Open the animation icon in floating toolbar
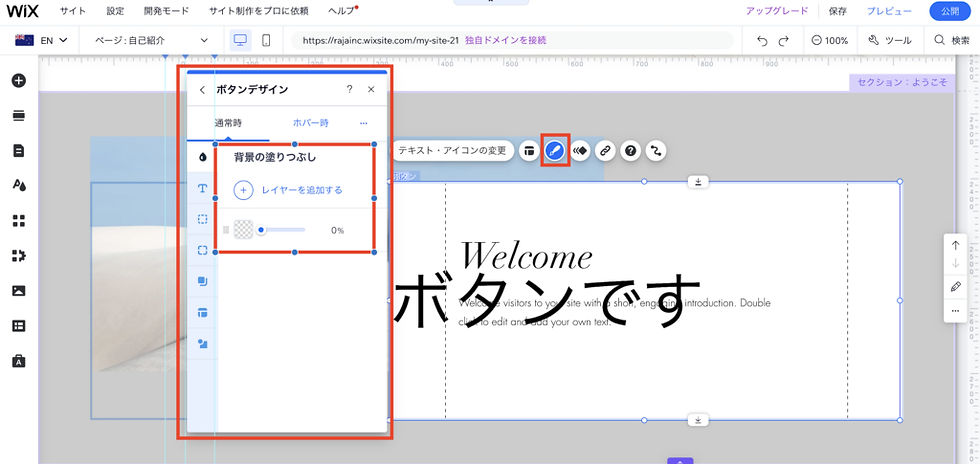980x464 pixels. pos(580,151)
